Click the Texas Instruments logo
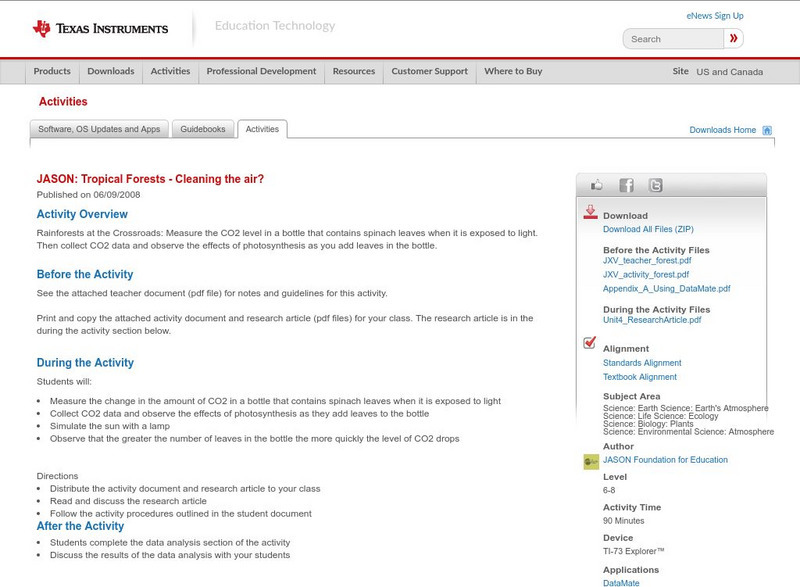This screenshot has height=587, width=800. coord(100,29)
